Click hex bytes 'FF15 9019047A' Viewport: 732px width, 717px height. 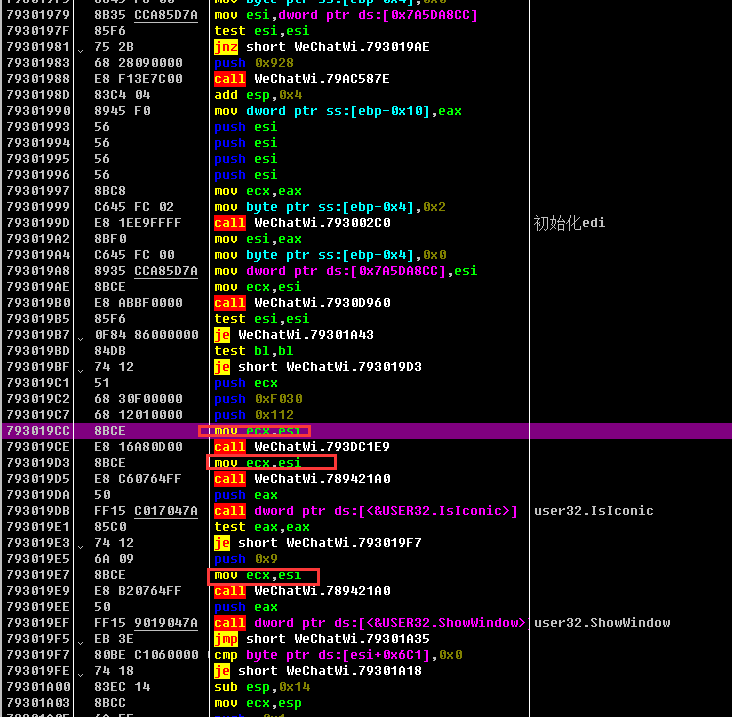coord(146,623)
